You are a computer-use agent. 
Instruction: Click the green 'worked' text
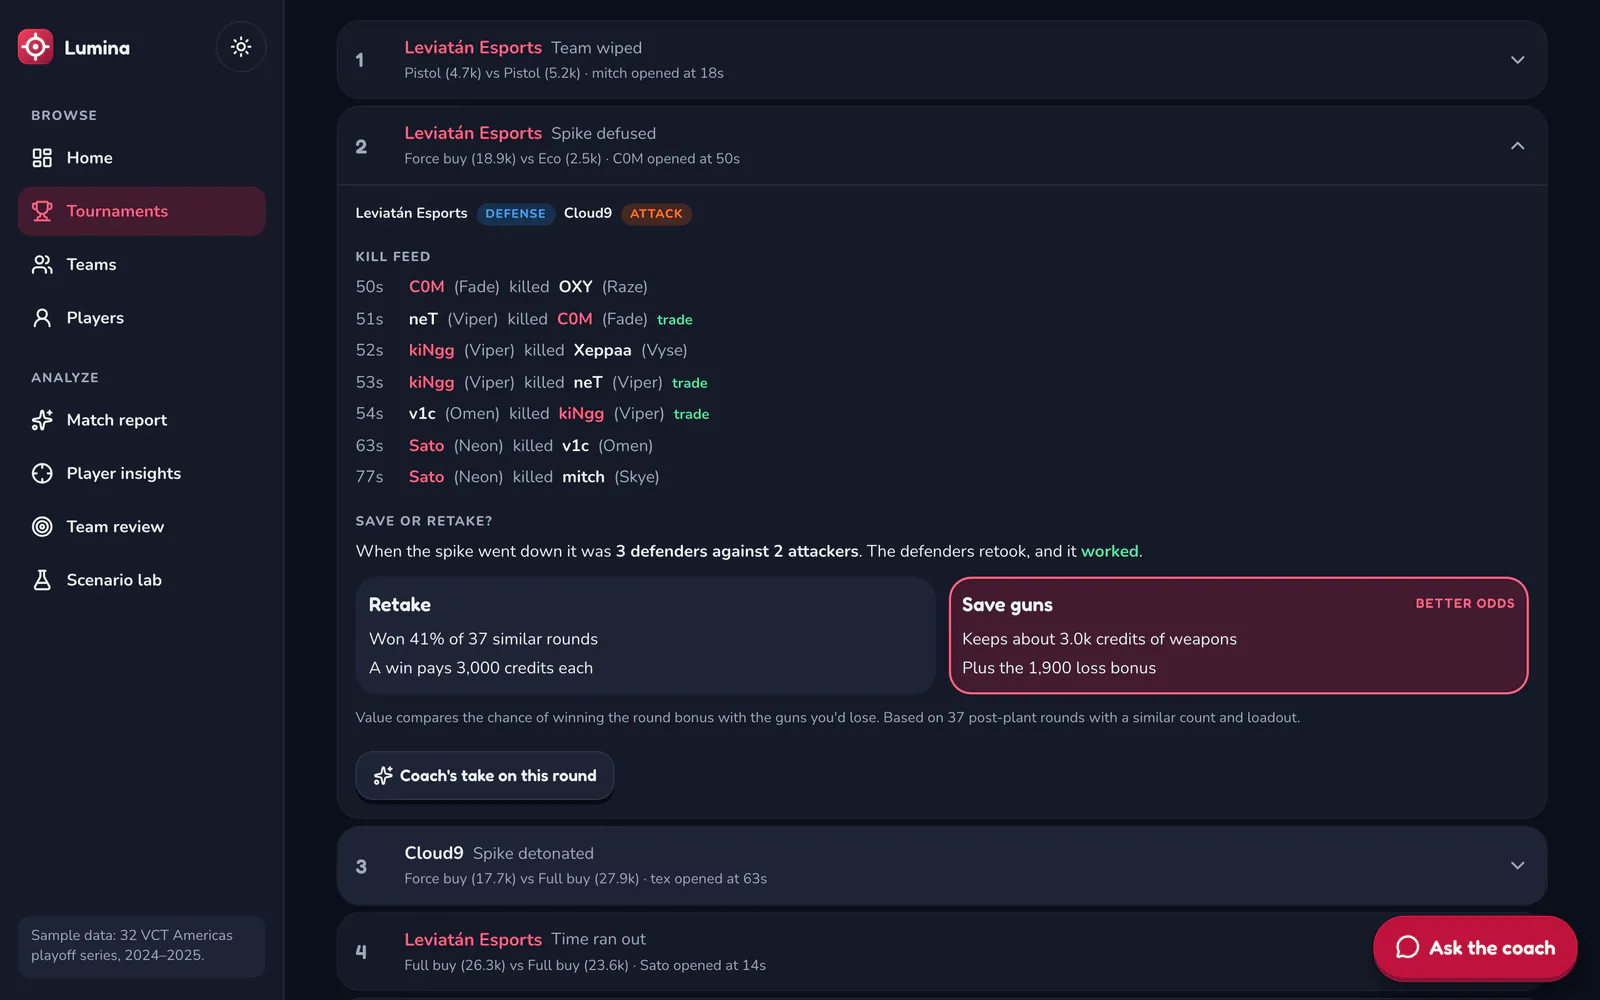coord(1109,551)
